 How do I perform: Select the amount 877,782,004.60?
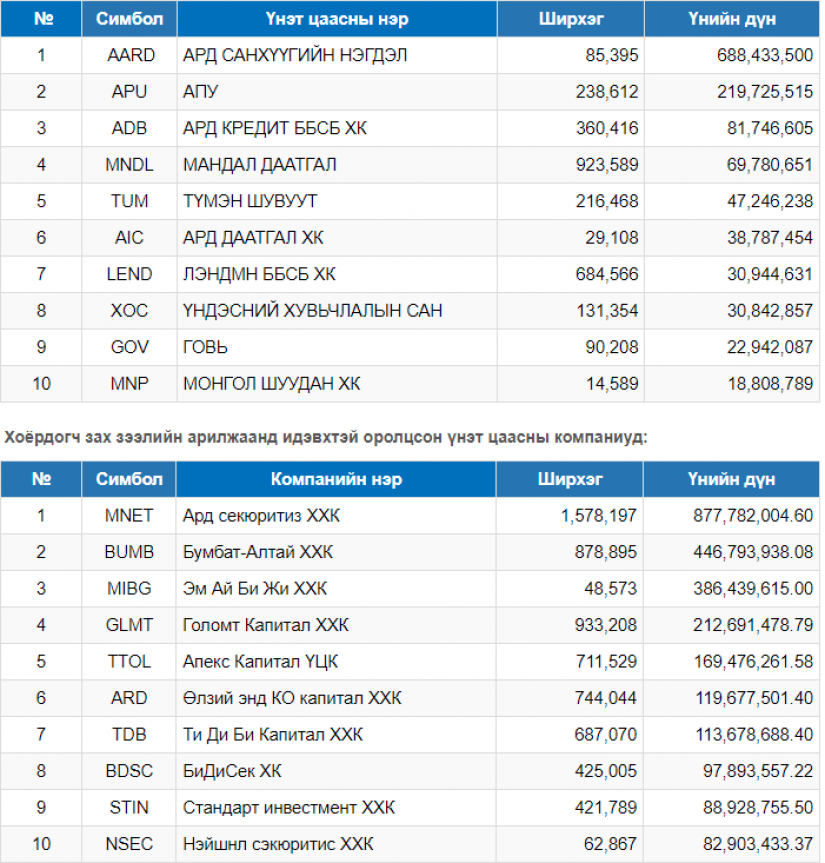click(x=752, y=515)
